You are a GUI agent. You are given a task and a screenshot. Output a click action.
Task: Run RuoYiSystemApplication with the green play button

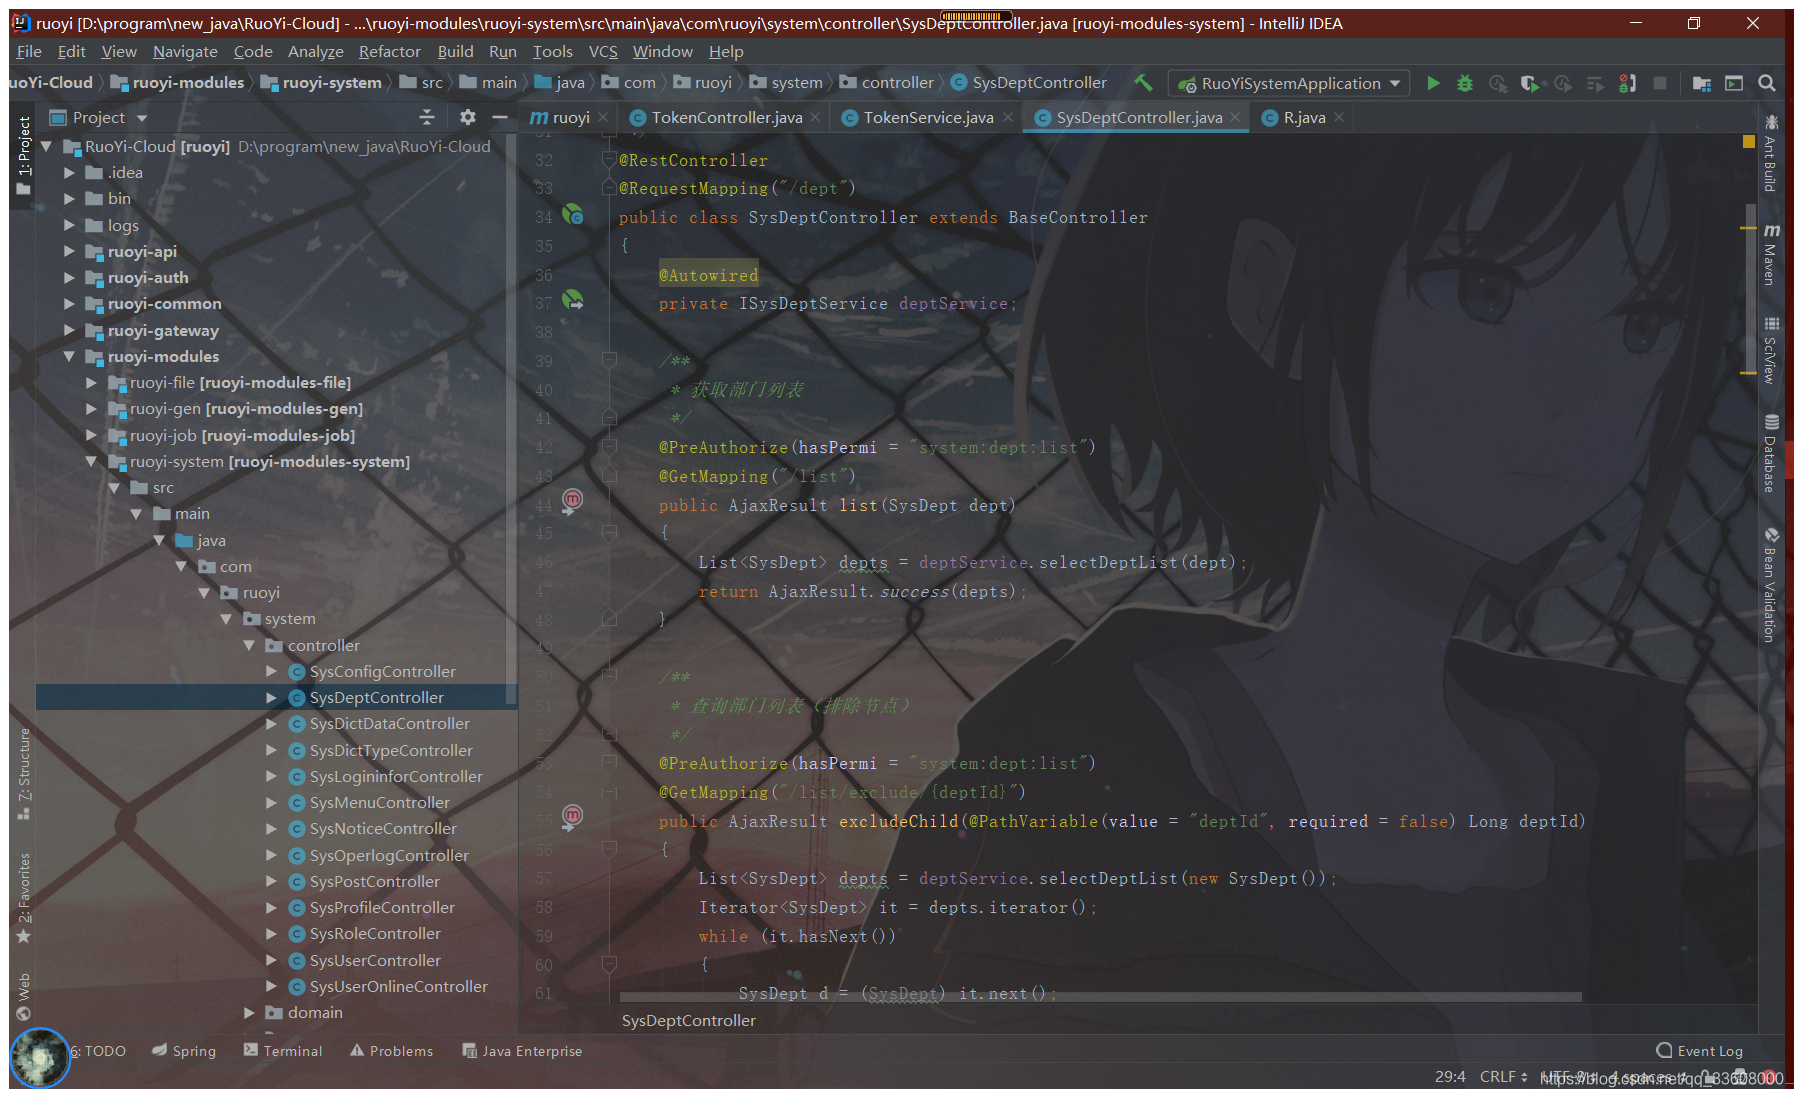[1433, 83]
